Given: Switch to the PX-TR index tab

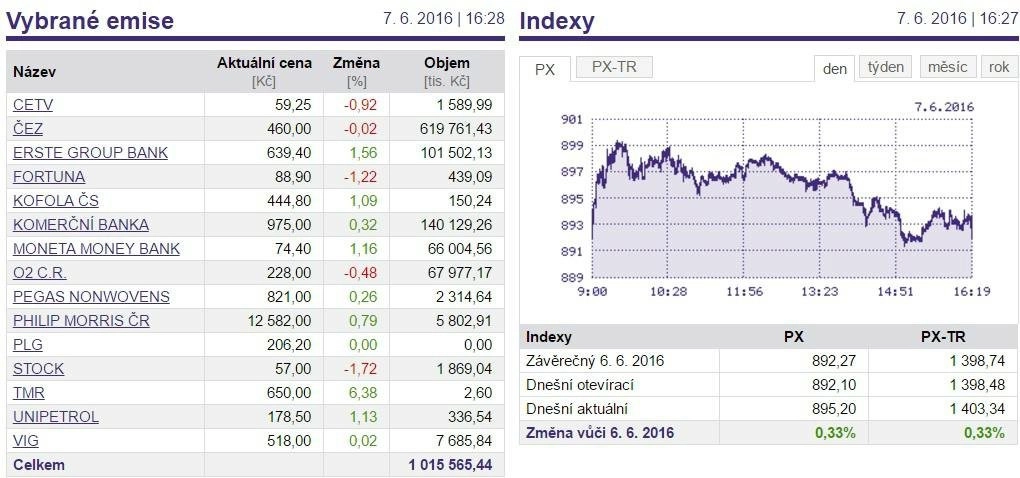Looking at the screenshot, I should pyautogui.click(x=613, y=67).
